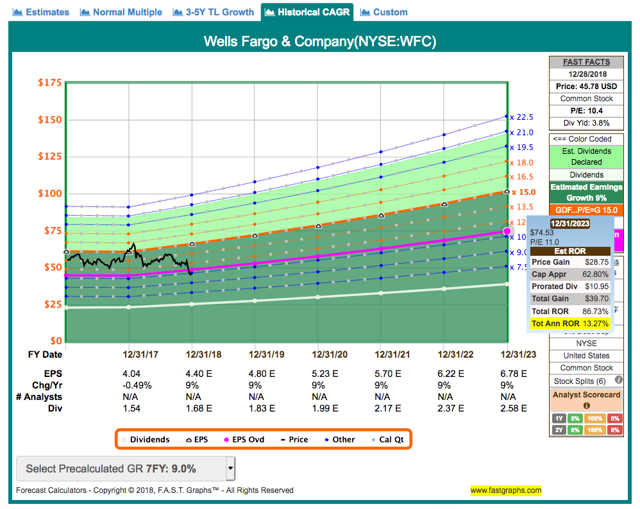
Task: Open the www.fastgraphs.com link
Action: coord(506,490)
